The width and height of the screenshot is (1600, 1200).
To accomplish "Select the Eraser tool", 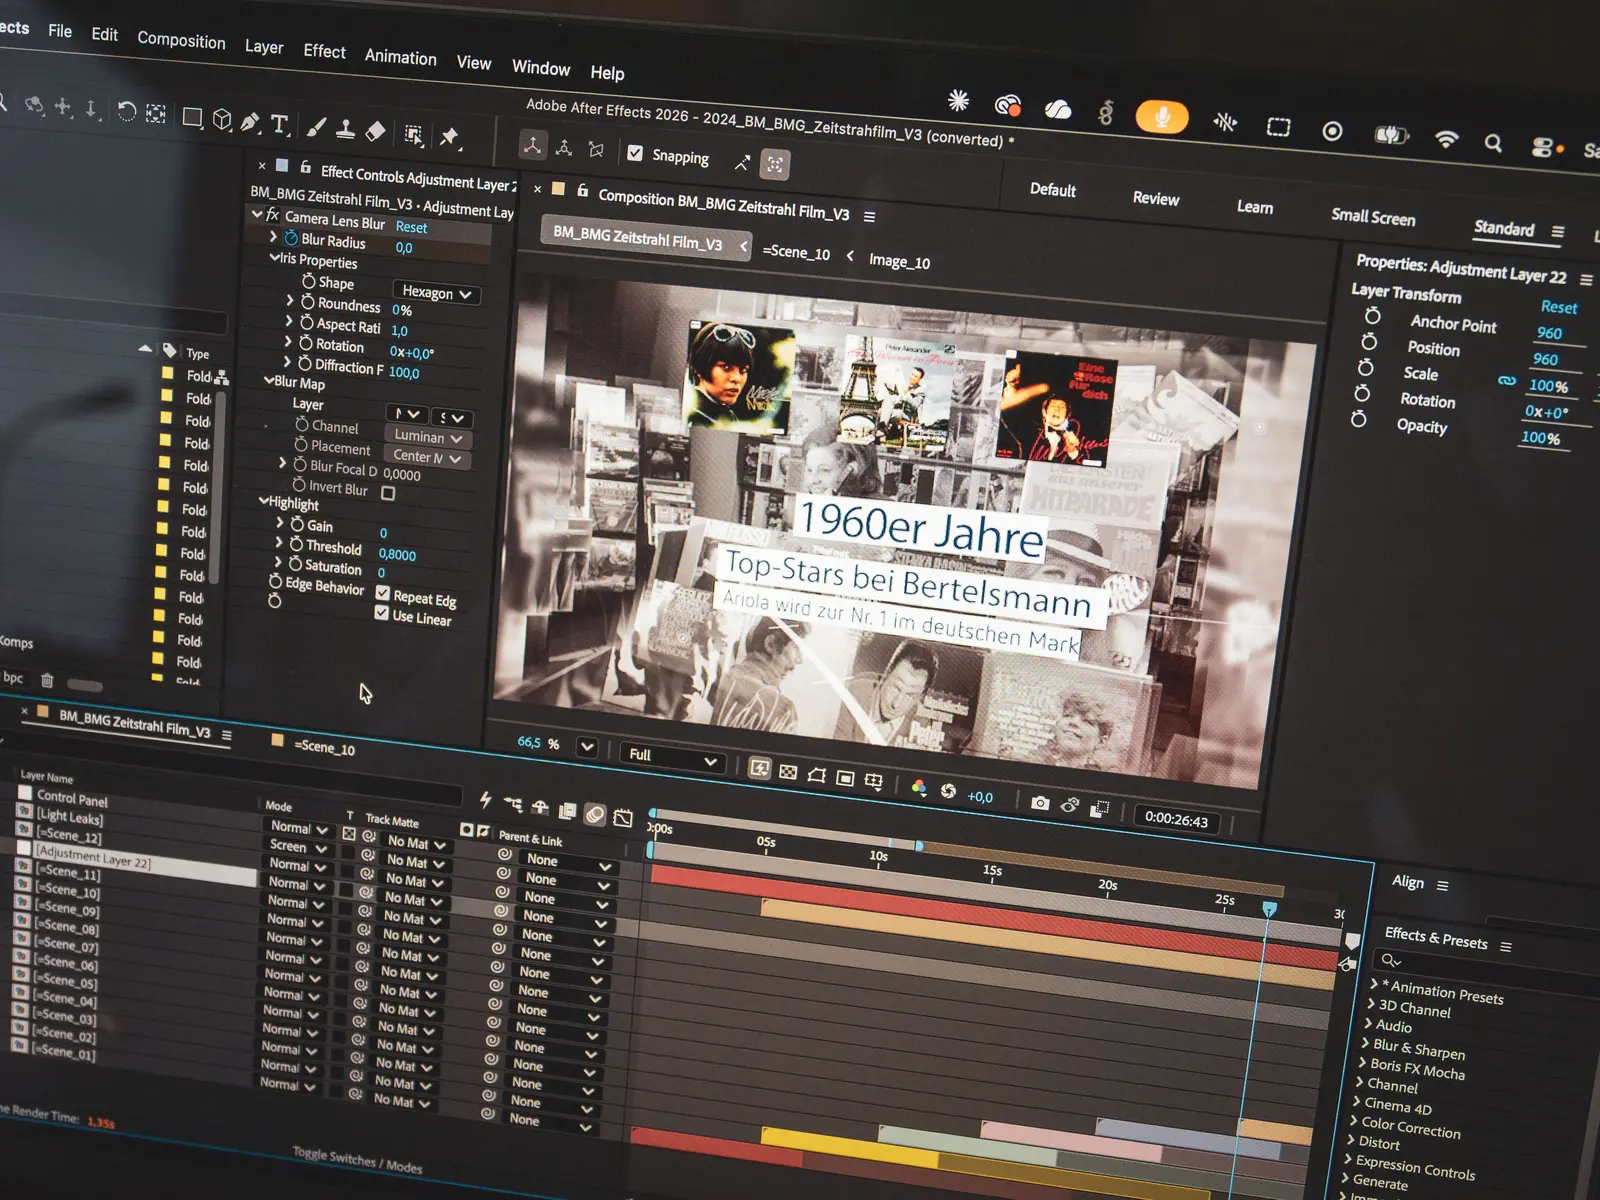I will point(376,131).
